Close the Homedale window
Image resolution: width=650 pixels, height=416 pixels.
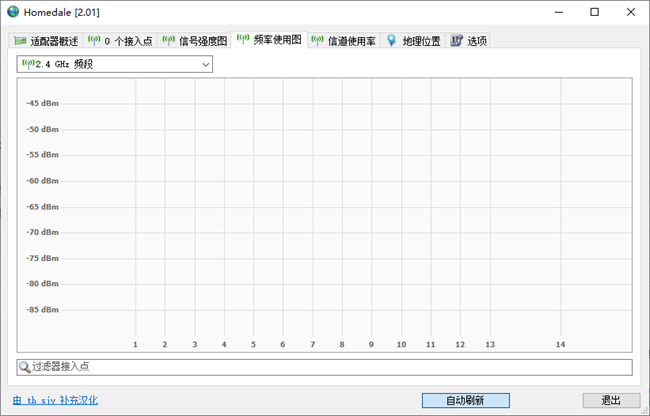pyautogui.click(x=631, y=12)
